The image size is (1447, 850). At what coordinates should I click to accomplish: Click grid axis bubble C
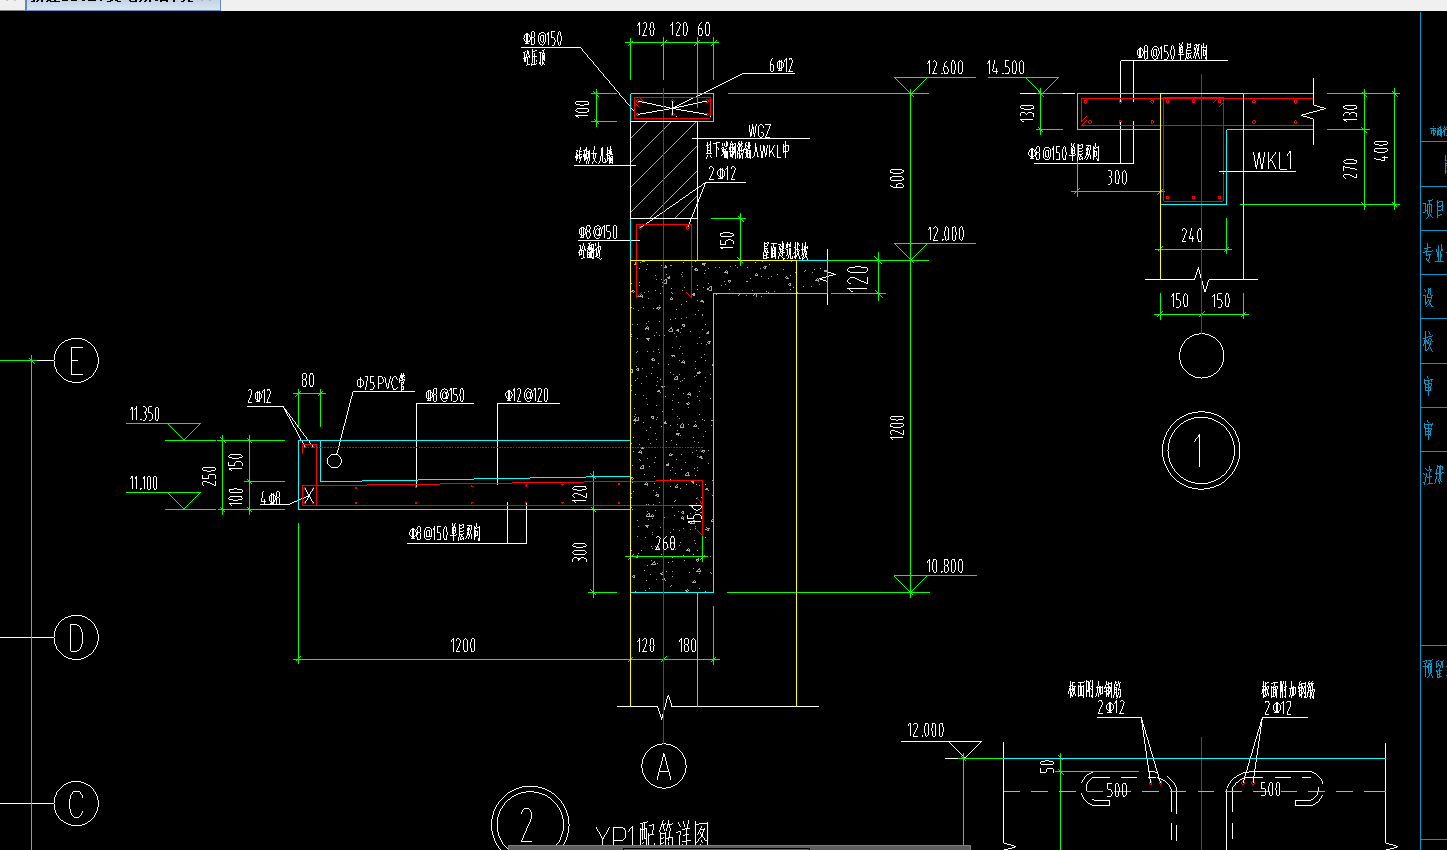(76, 804)
